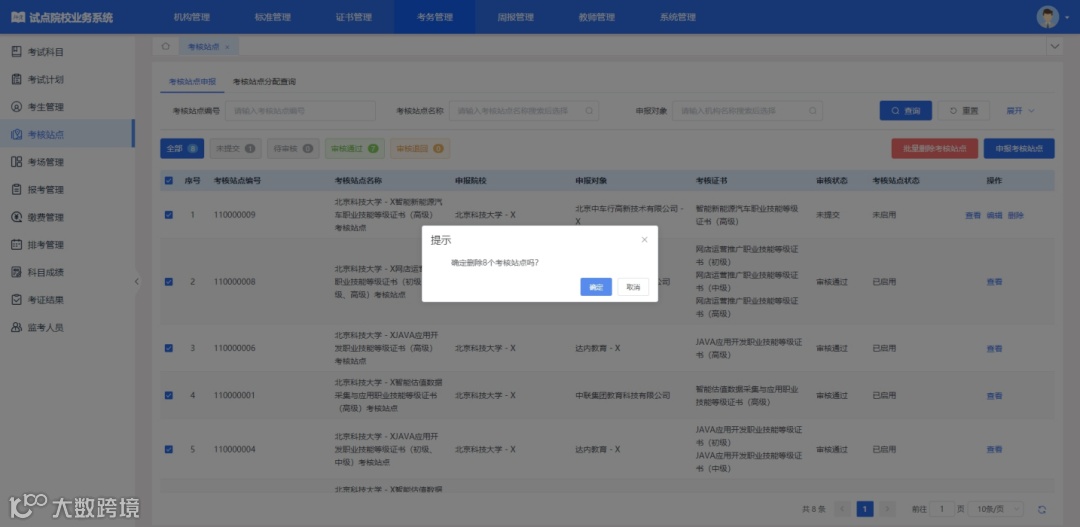Confirm deletion with the 确定 button
The width and height of the screenshot is (1080, 527).
coord(596,287)
